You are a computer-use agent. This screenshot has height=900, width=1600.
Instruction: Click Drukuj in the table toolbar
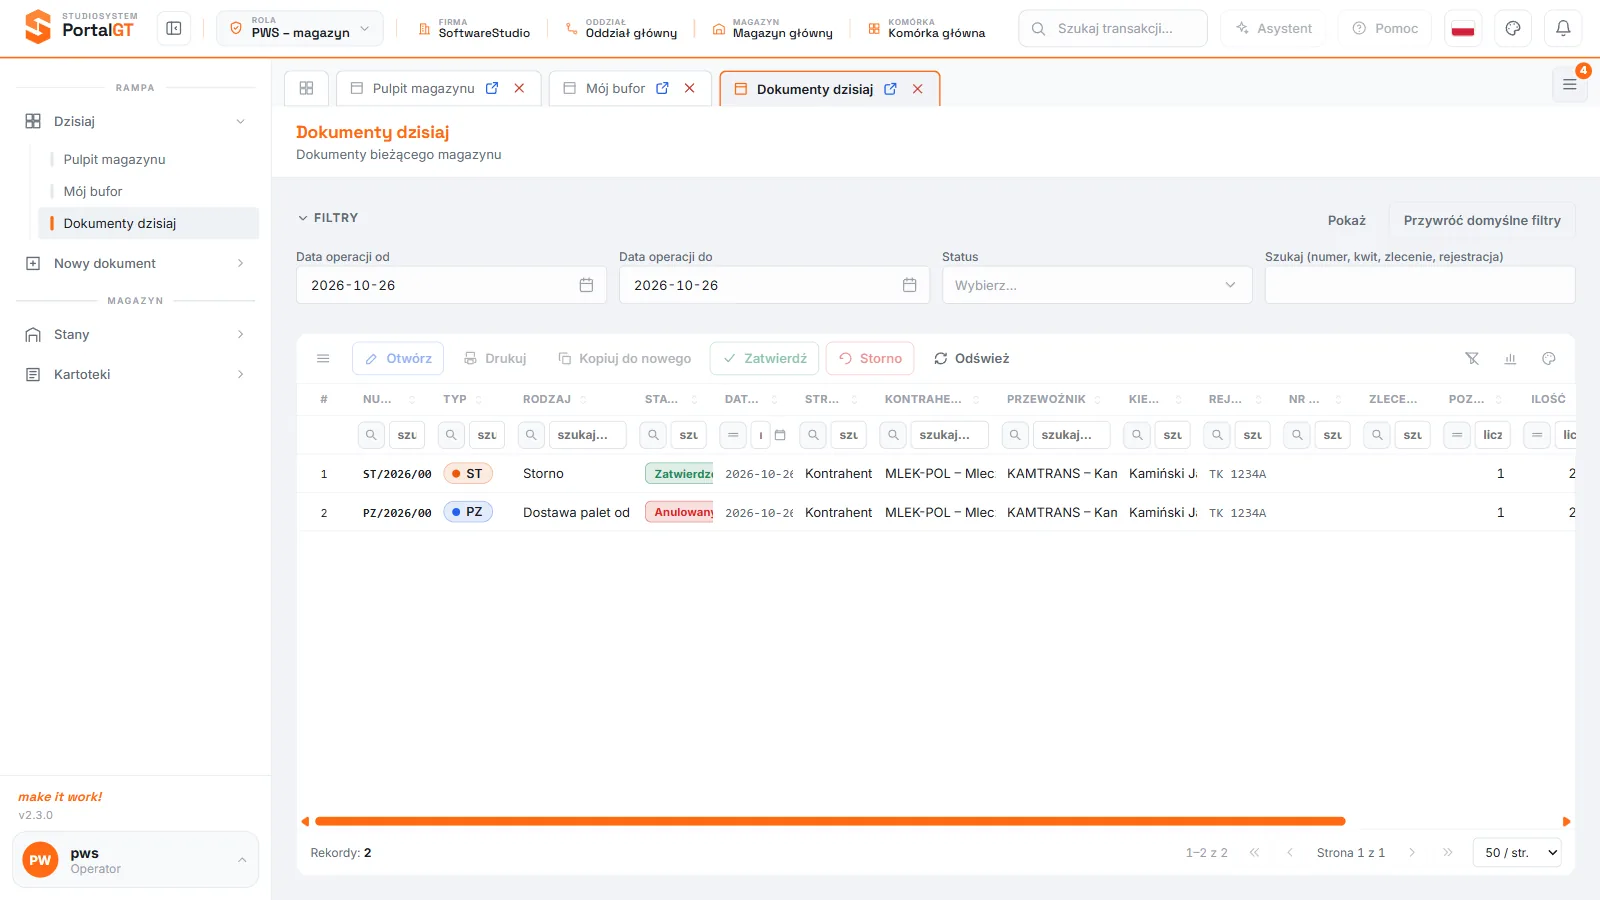click(495, 358)
